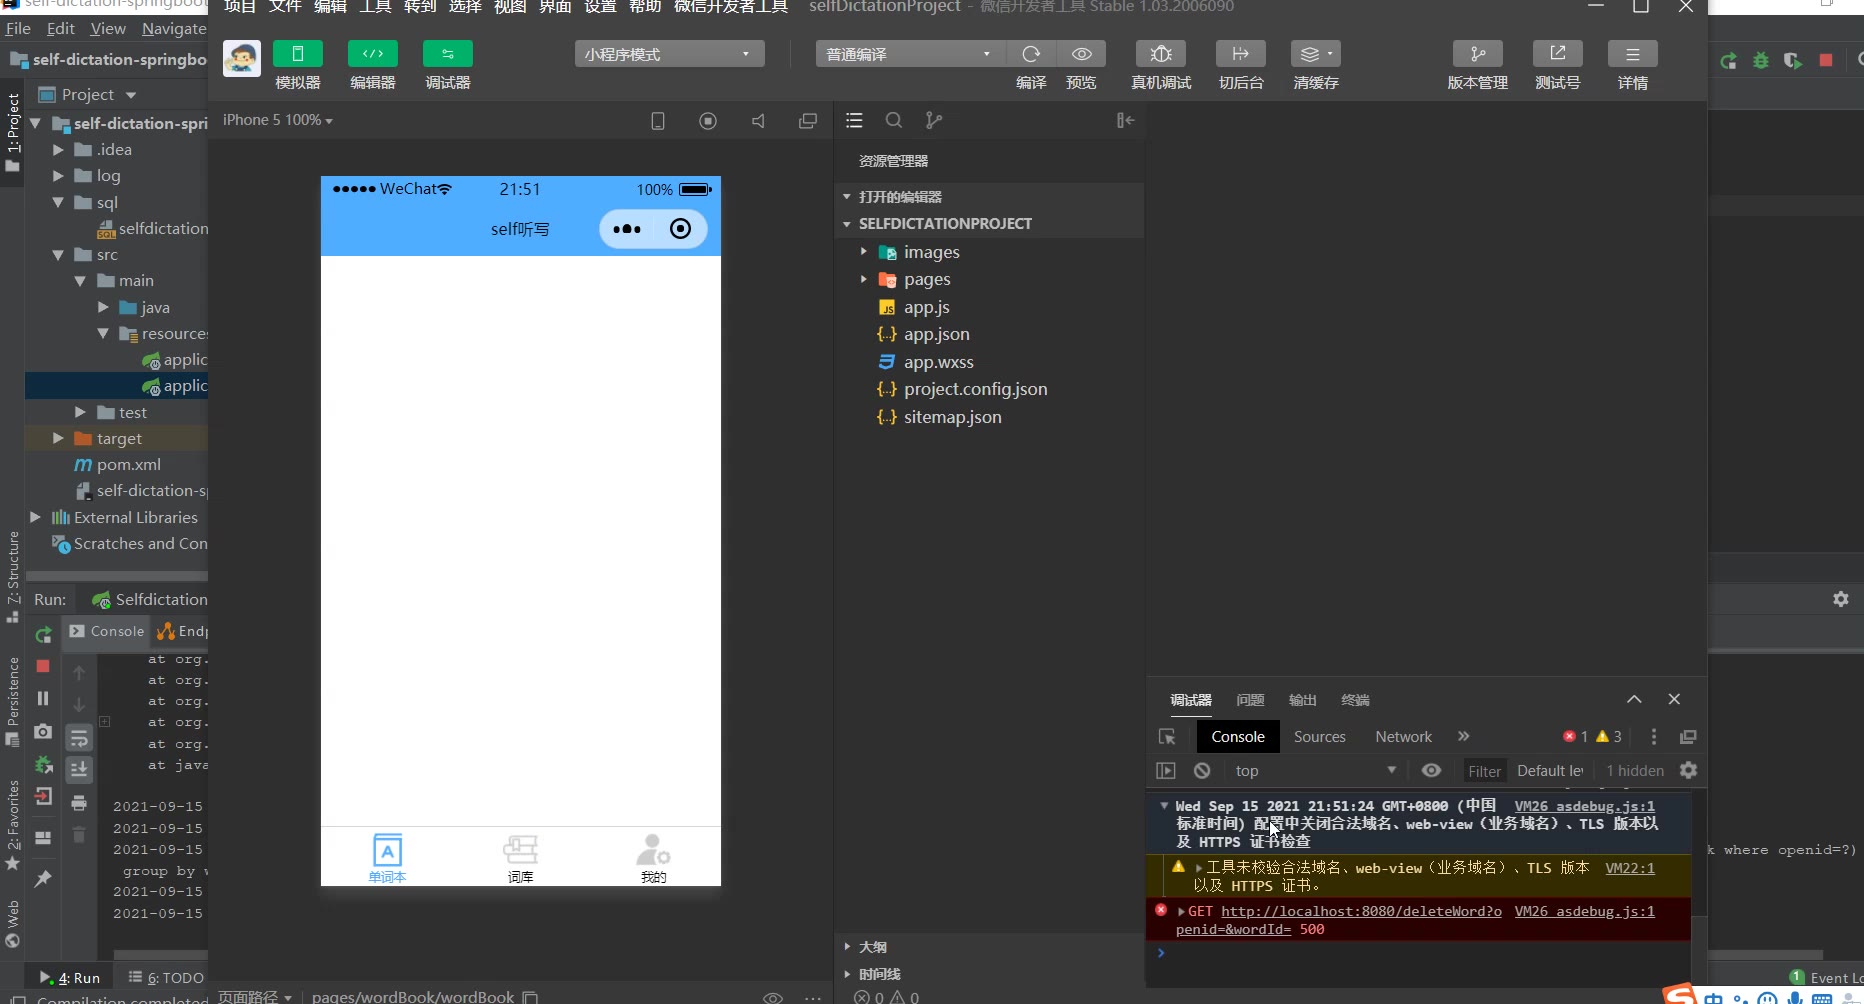The image size is (1864, 1004).
Task: Click the 词库 tab bar icon
Action: coord(520,858)
